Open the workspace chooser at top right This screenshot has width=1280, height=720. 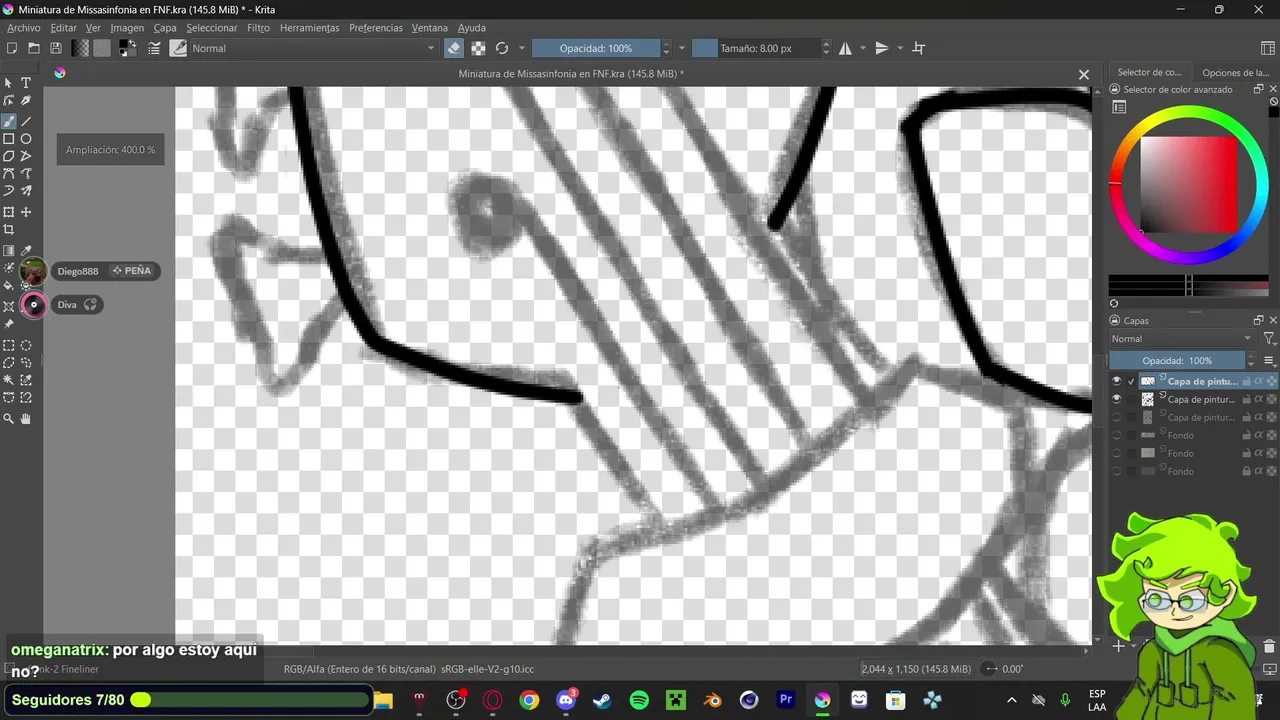tap(1268, 48)
